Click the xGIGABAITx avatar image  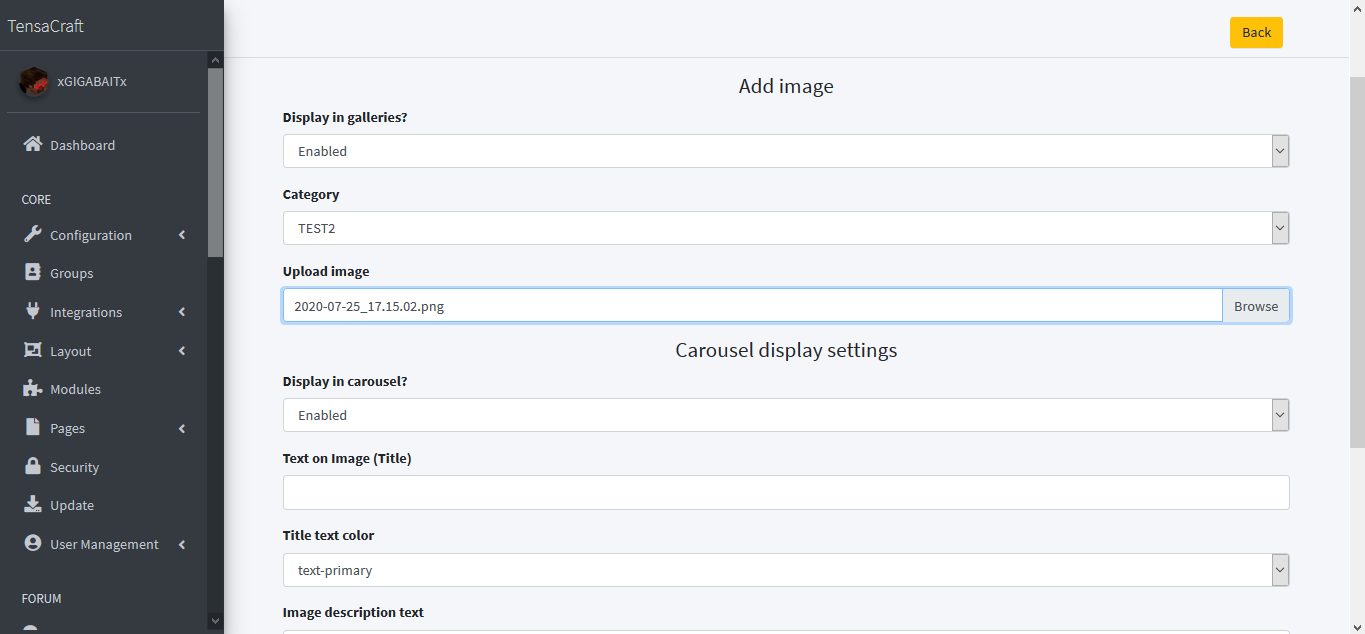(34, 82)
